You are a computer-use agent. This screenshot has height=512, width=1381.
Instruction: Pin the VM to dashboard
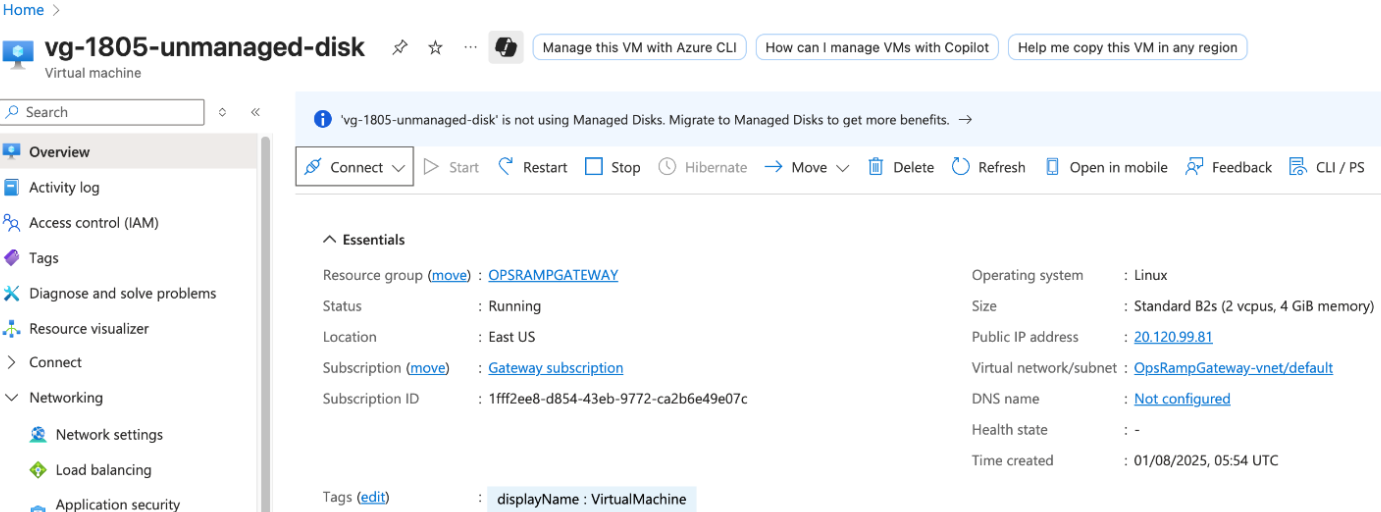400,47
